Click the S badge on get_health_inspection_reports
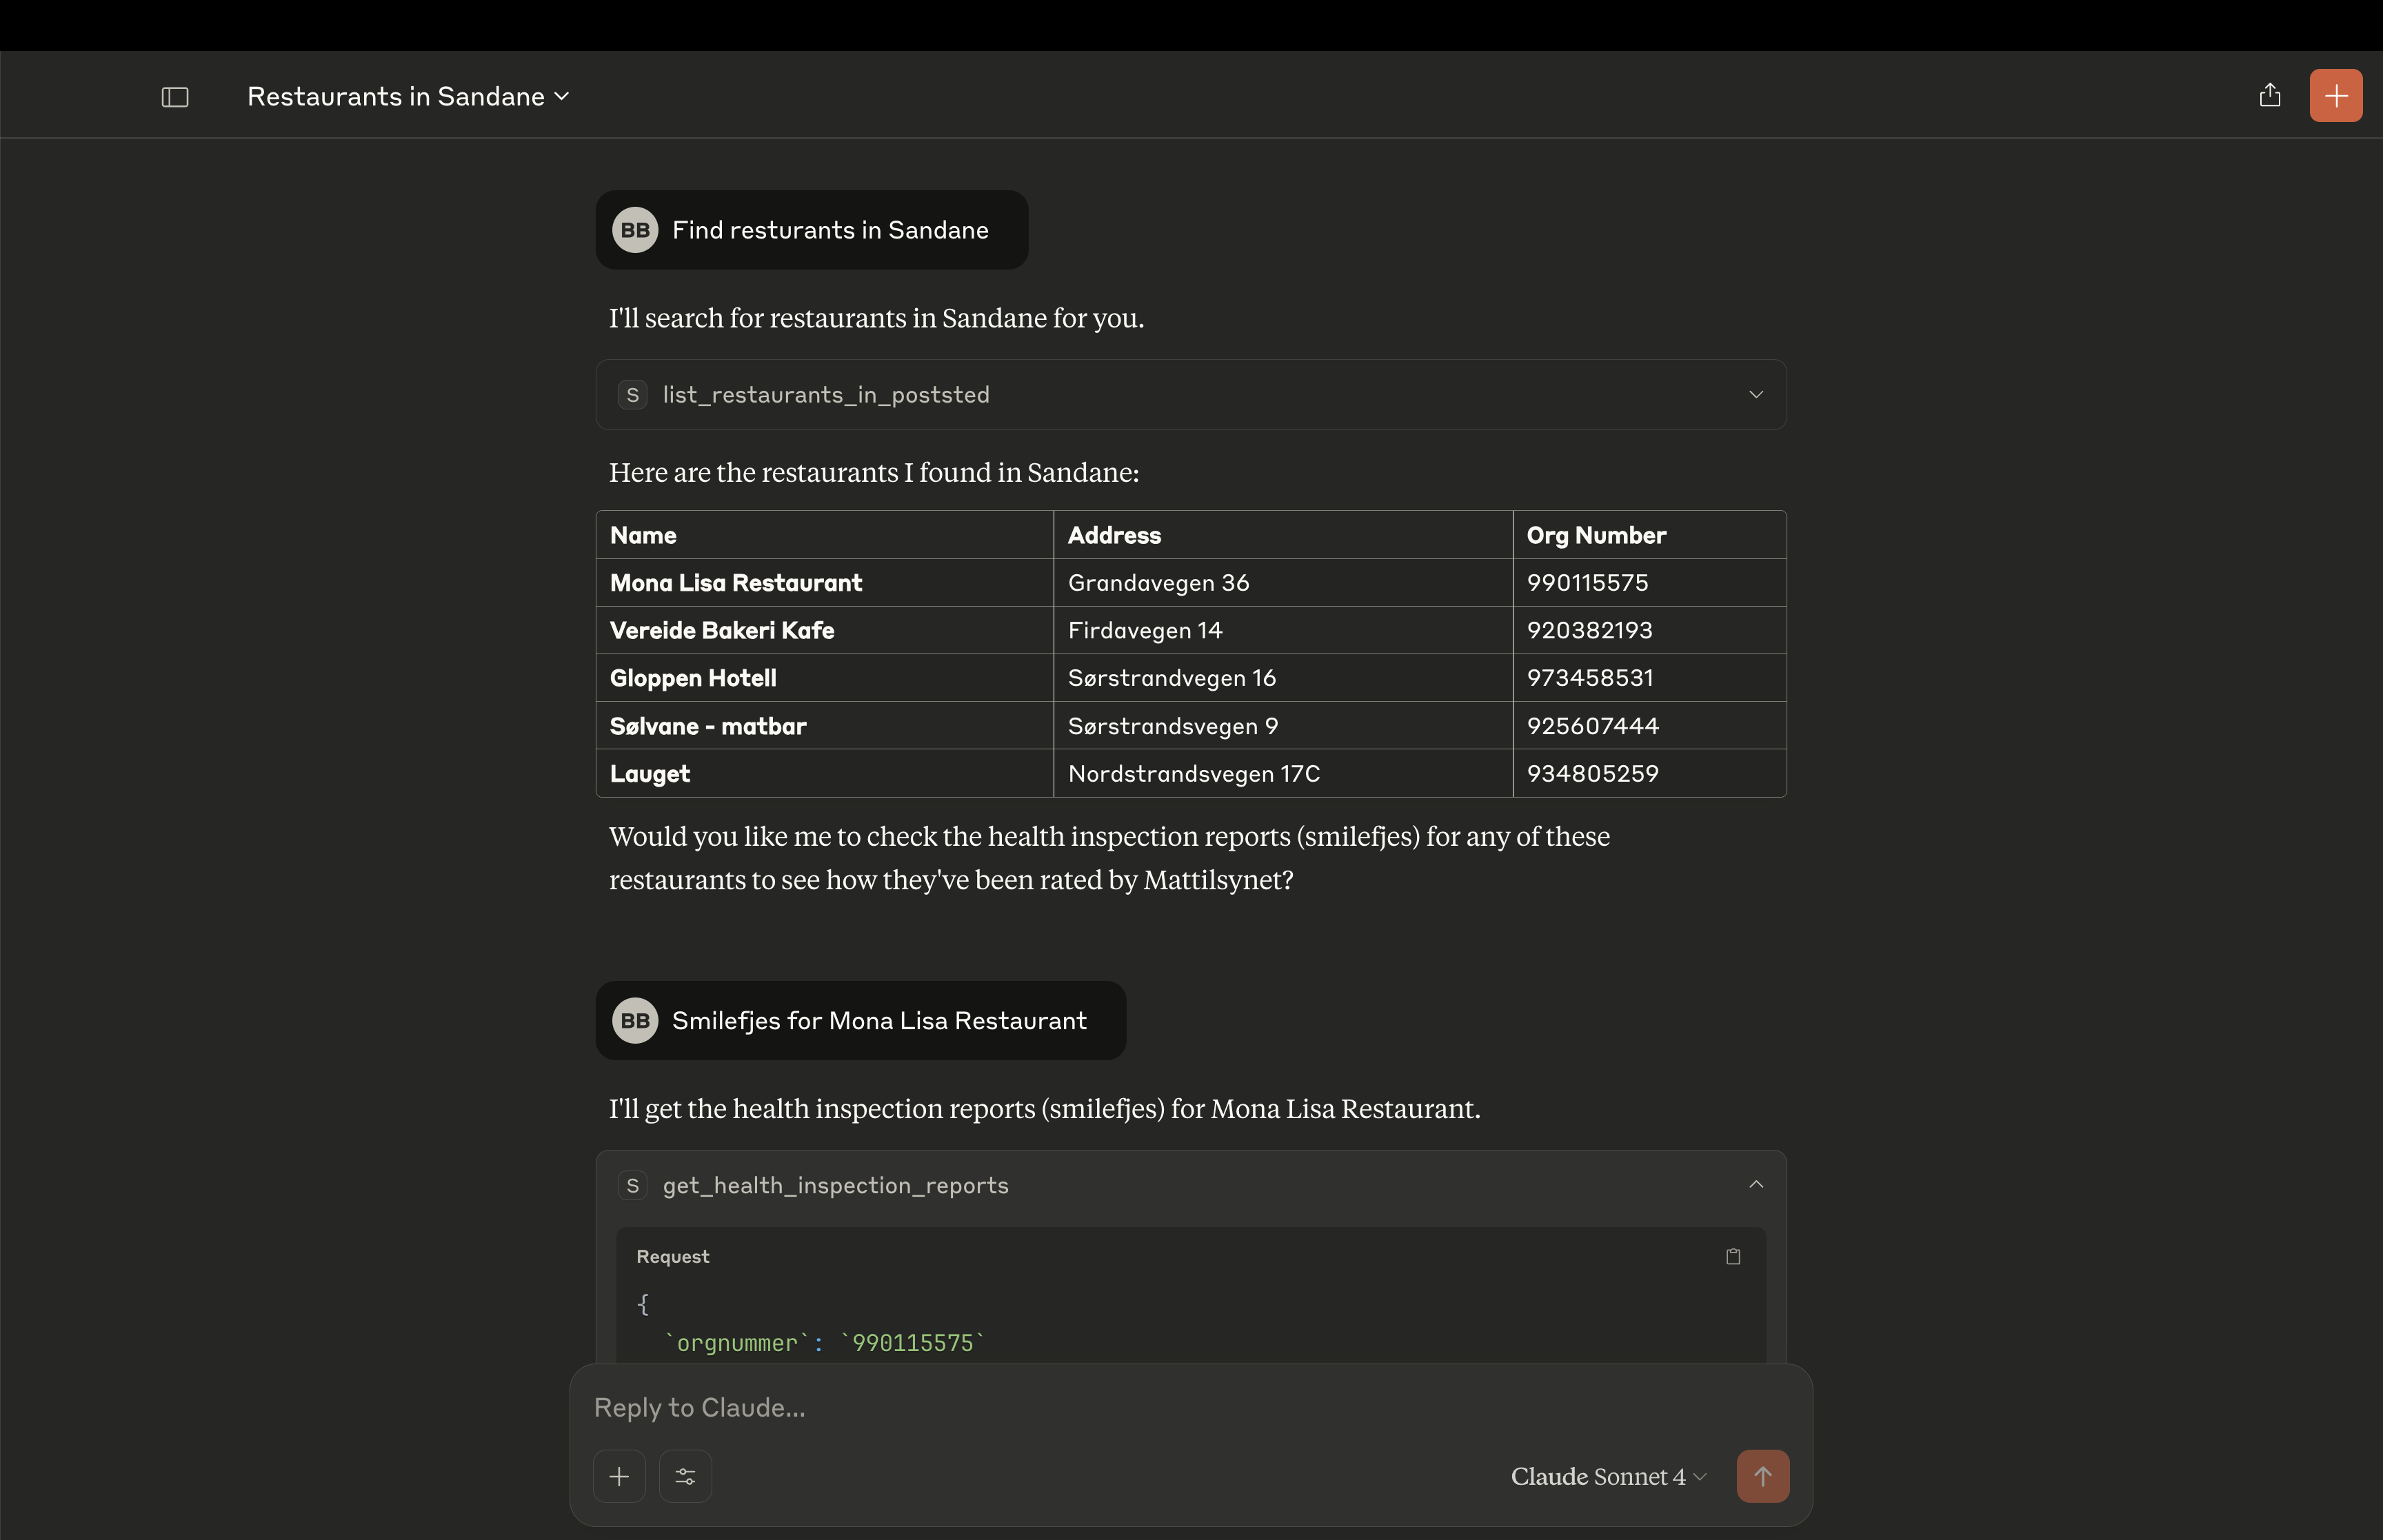This screenshot has height=1540, width=2383. coord(632,1186)
